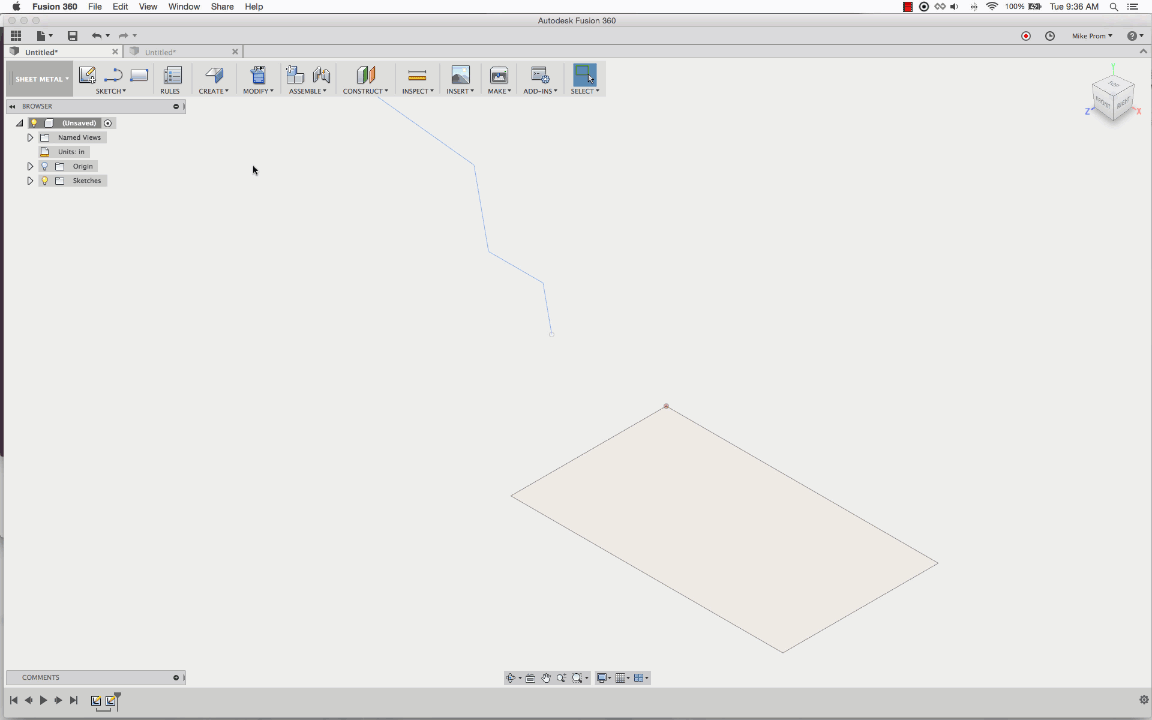Viewport: 1152px width, 720px height.
Task: Open Sheet Metal Rules
Action: (172, 76)
